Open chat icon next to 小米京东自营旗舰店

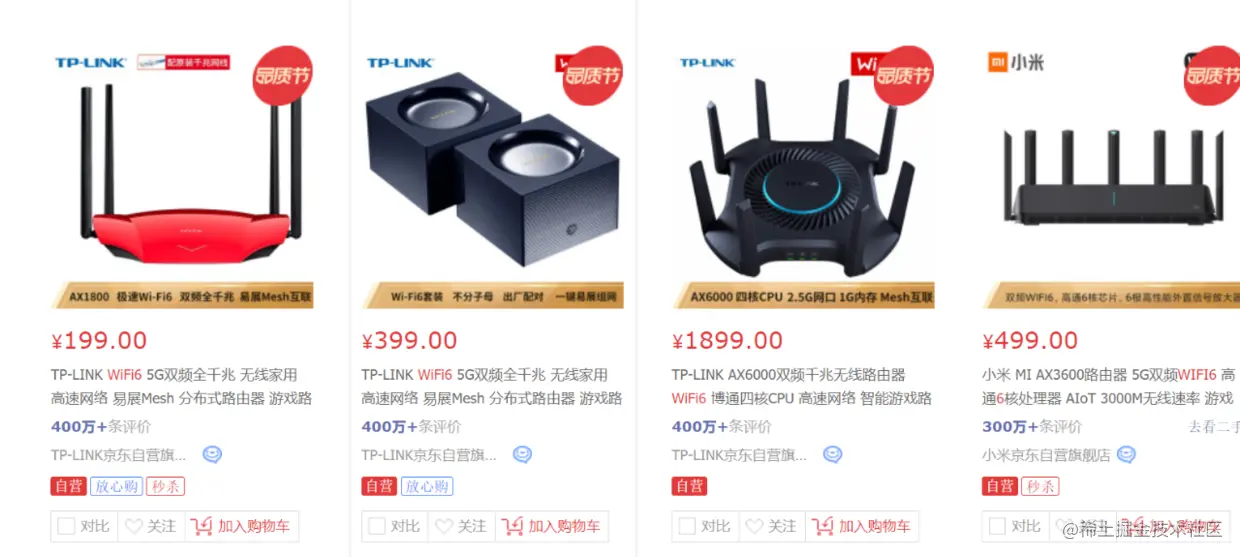[1126, 455]
